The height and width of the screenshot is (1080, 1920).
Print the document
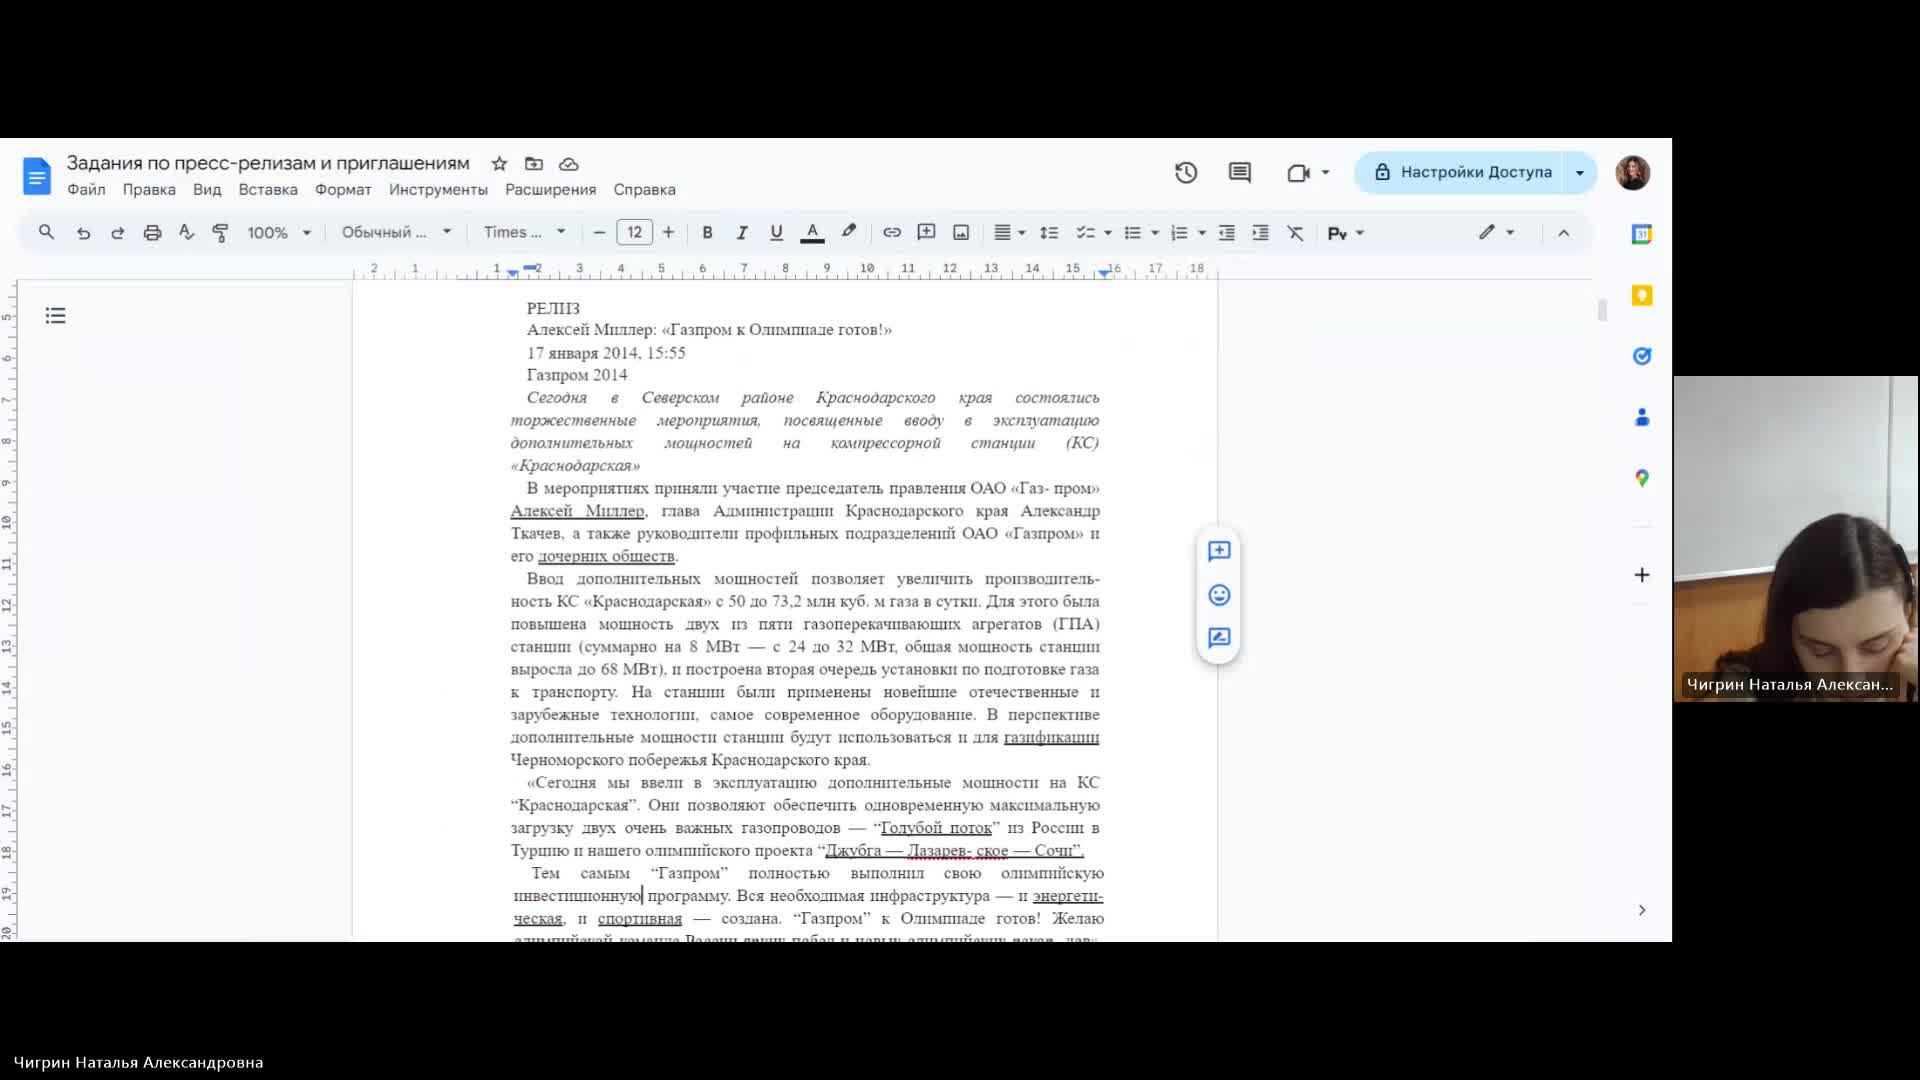pyautogui.click(x=152, y=233)
